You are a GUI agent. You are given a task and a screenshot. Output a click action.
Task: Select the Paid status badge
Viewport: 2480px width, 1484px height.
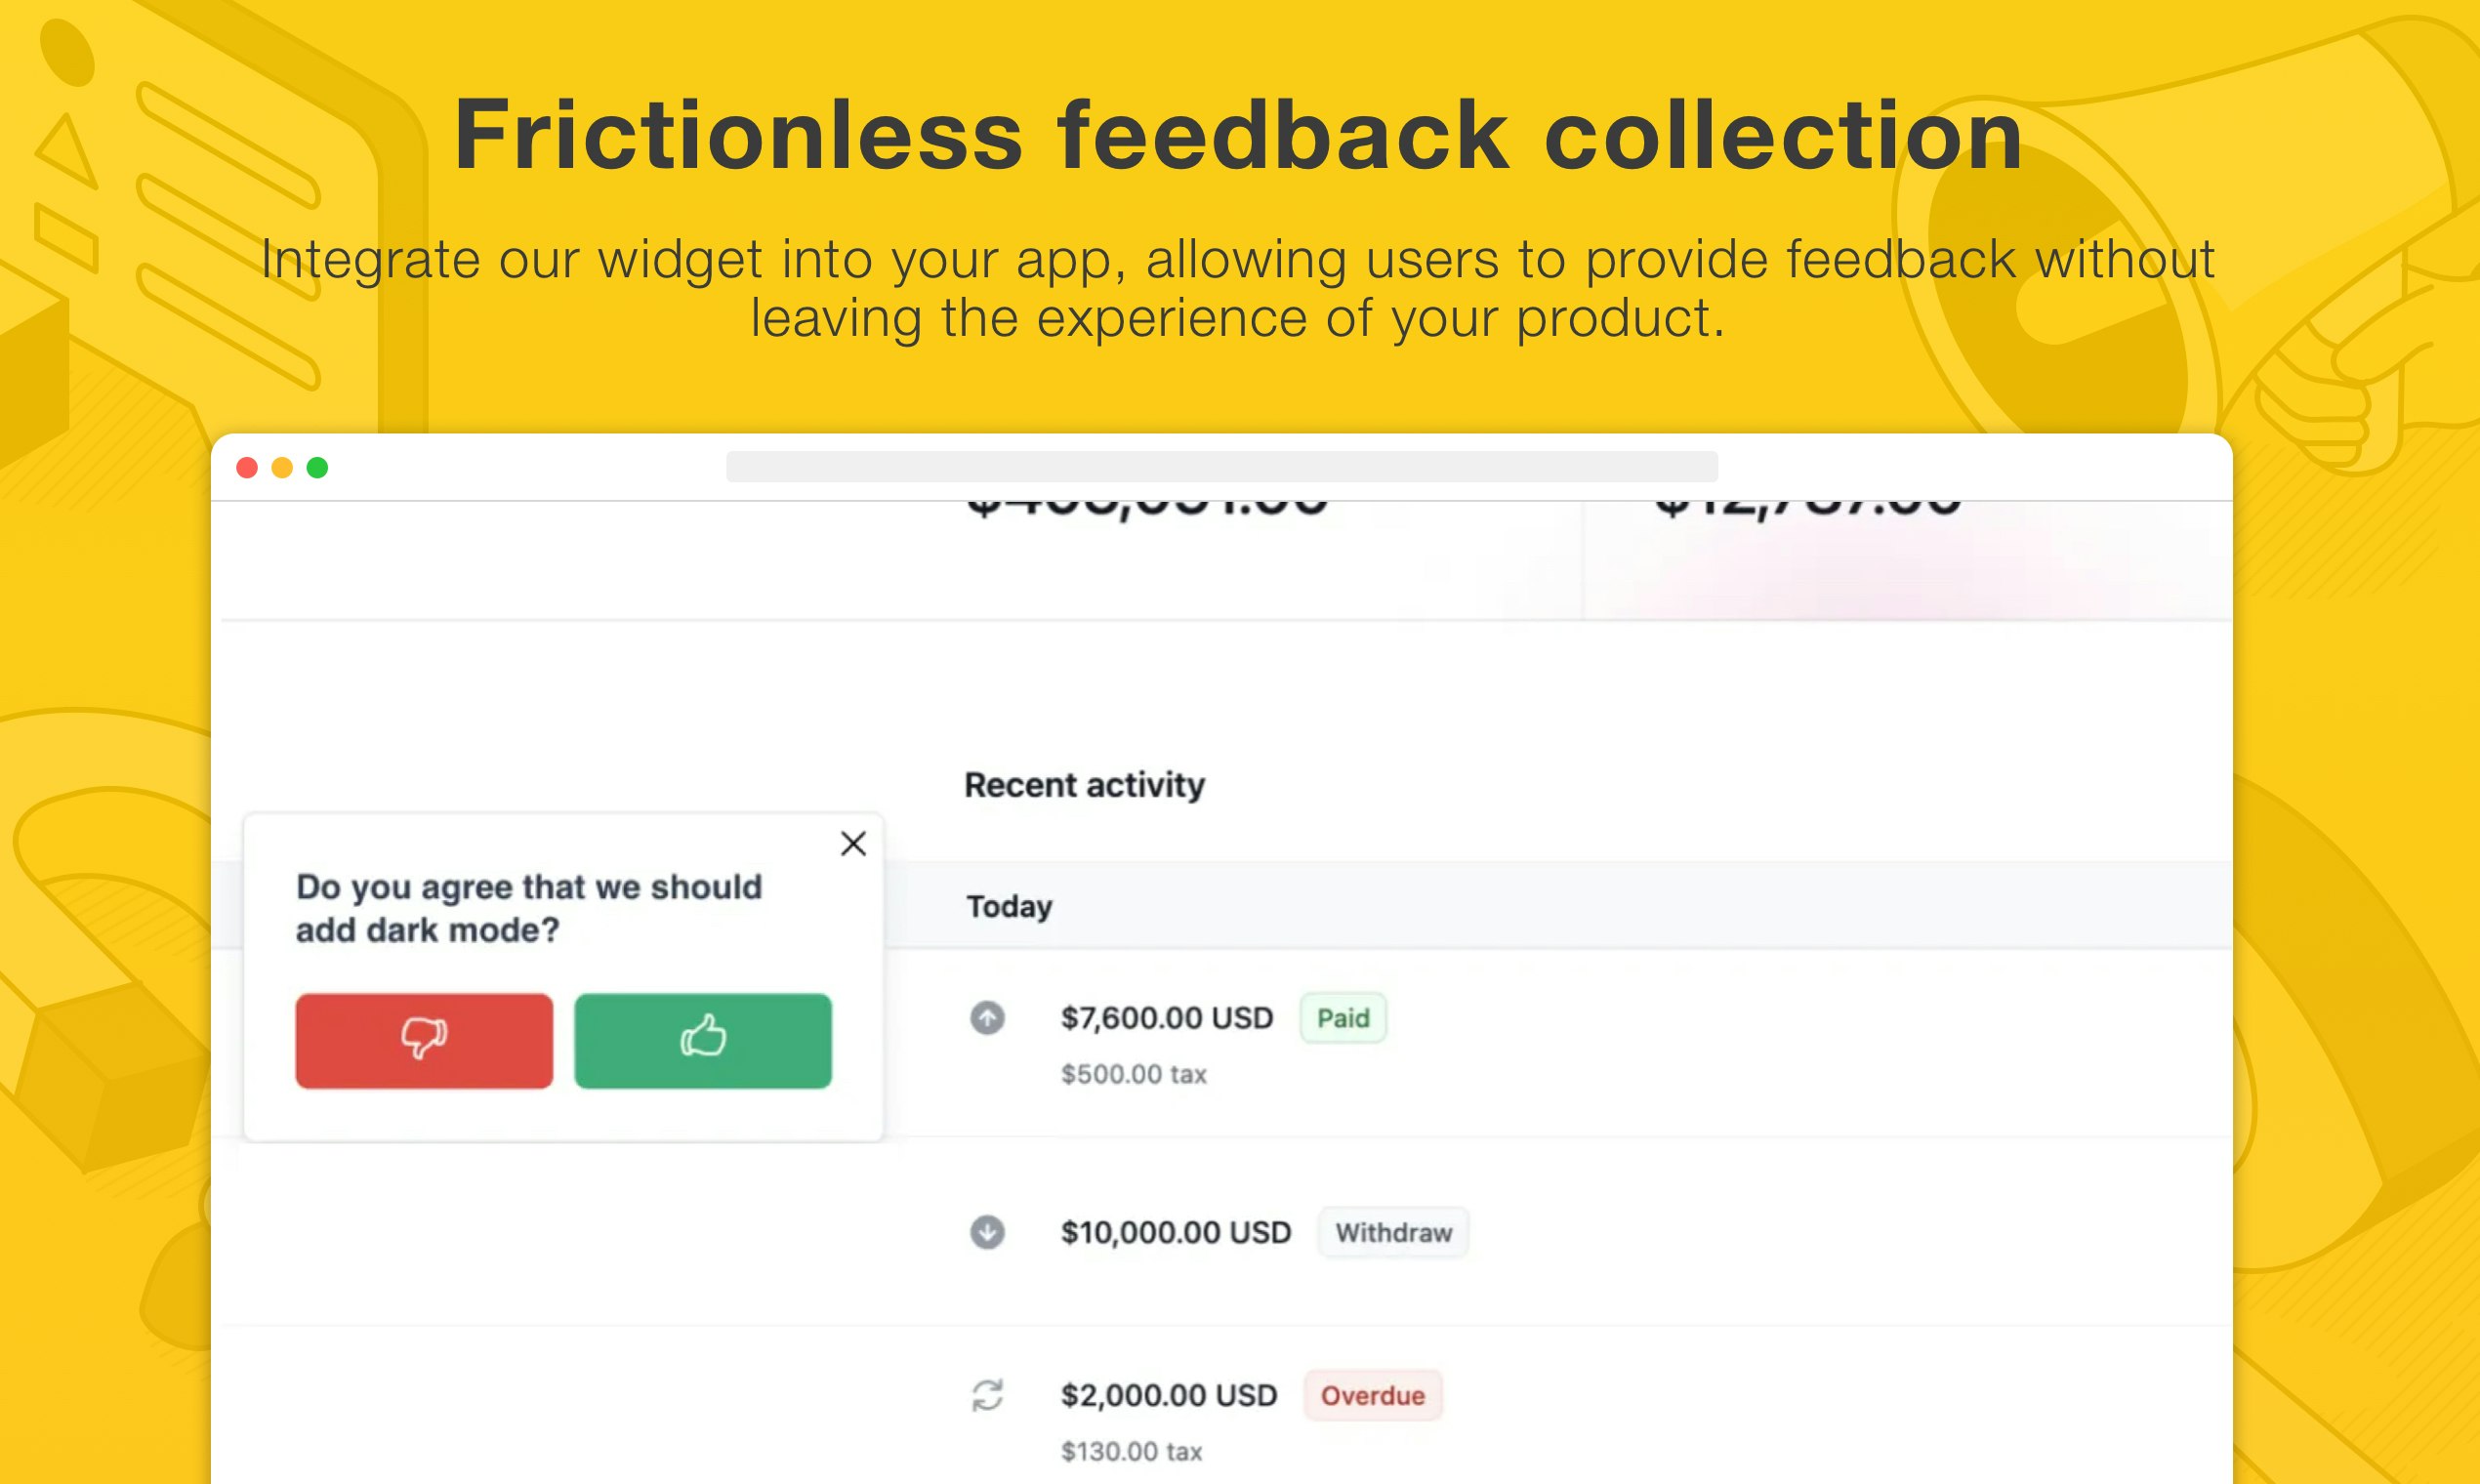pyautogui.click(x=1343, y=1018)
